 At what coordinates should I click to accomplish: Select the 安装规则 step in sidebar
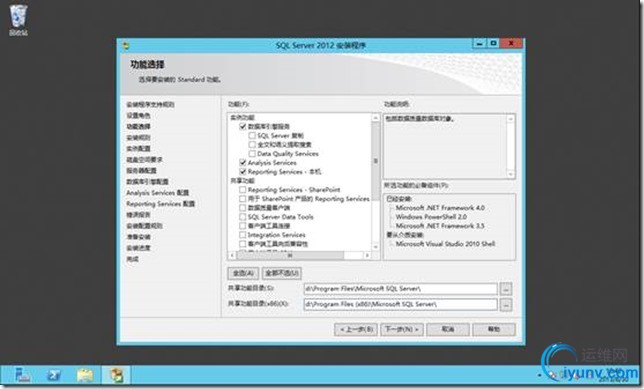point(138,138)
